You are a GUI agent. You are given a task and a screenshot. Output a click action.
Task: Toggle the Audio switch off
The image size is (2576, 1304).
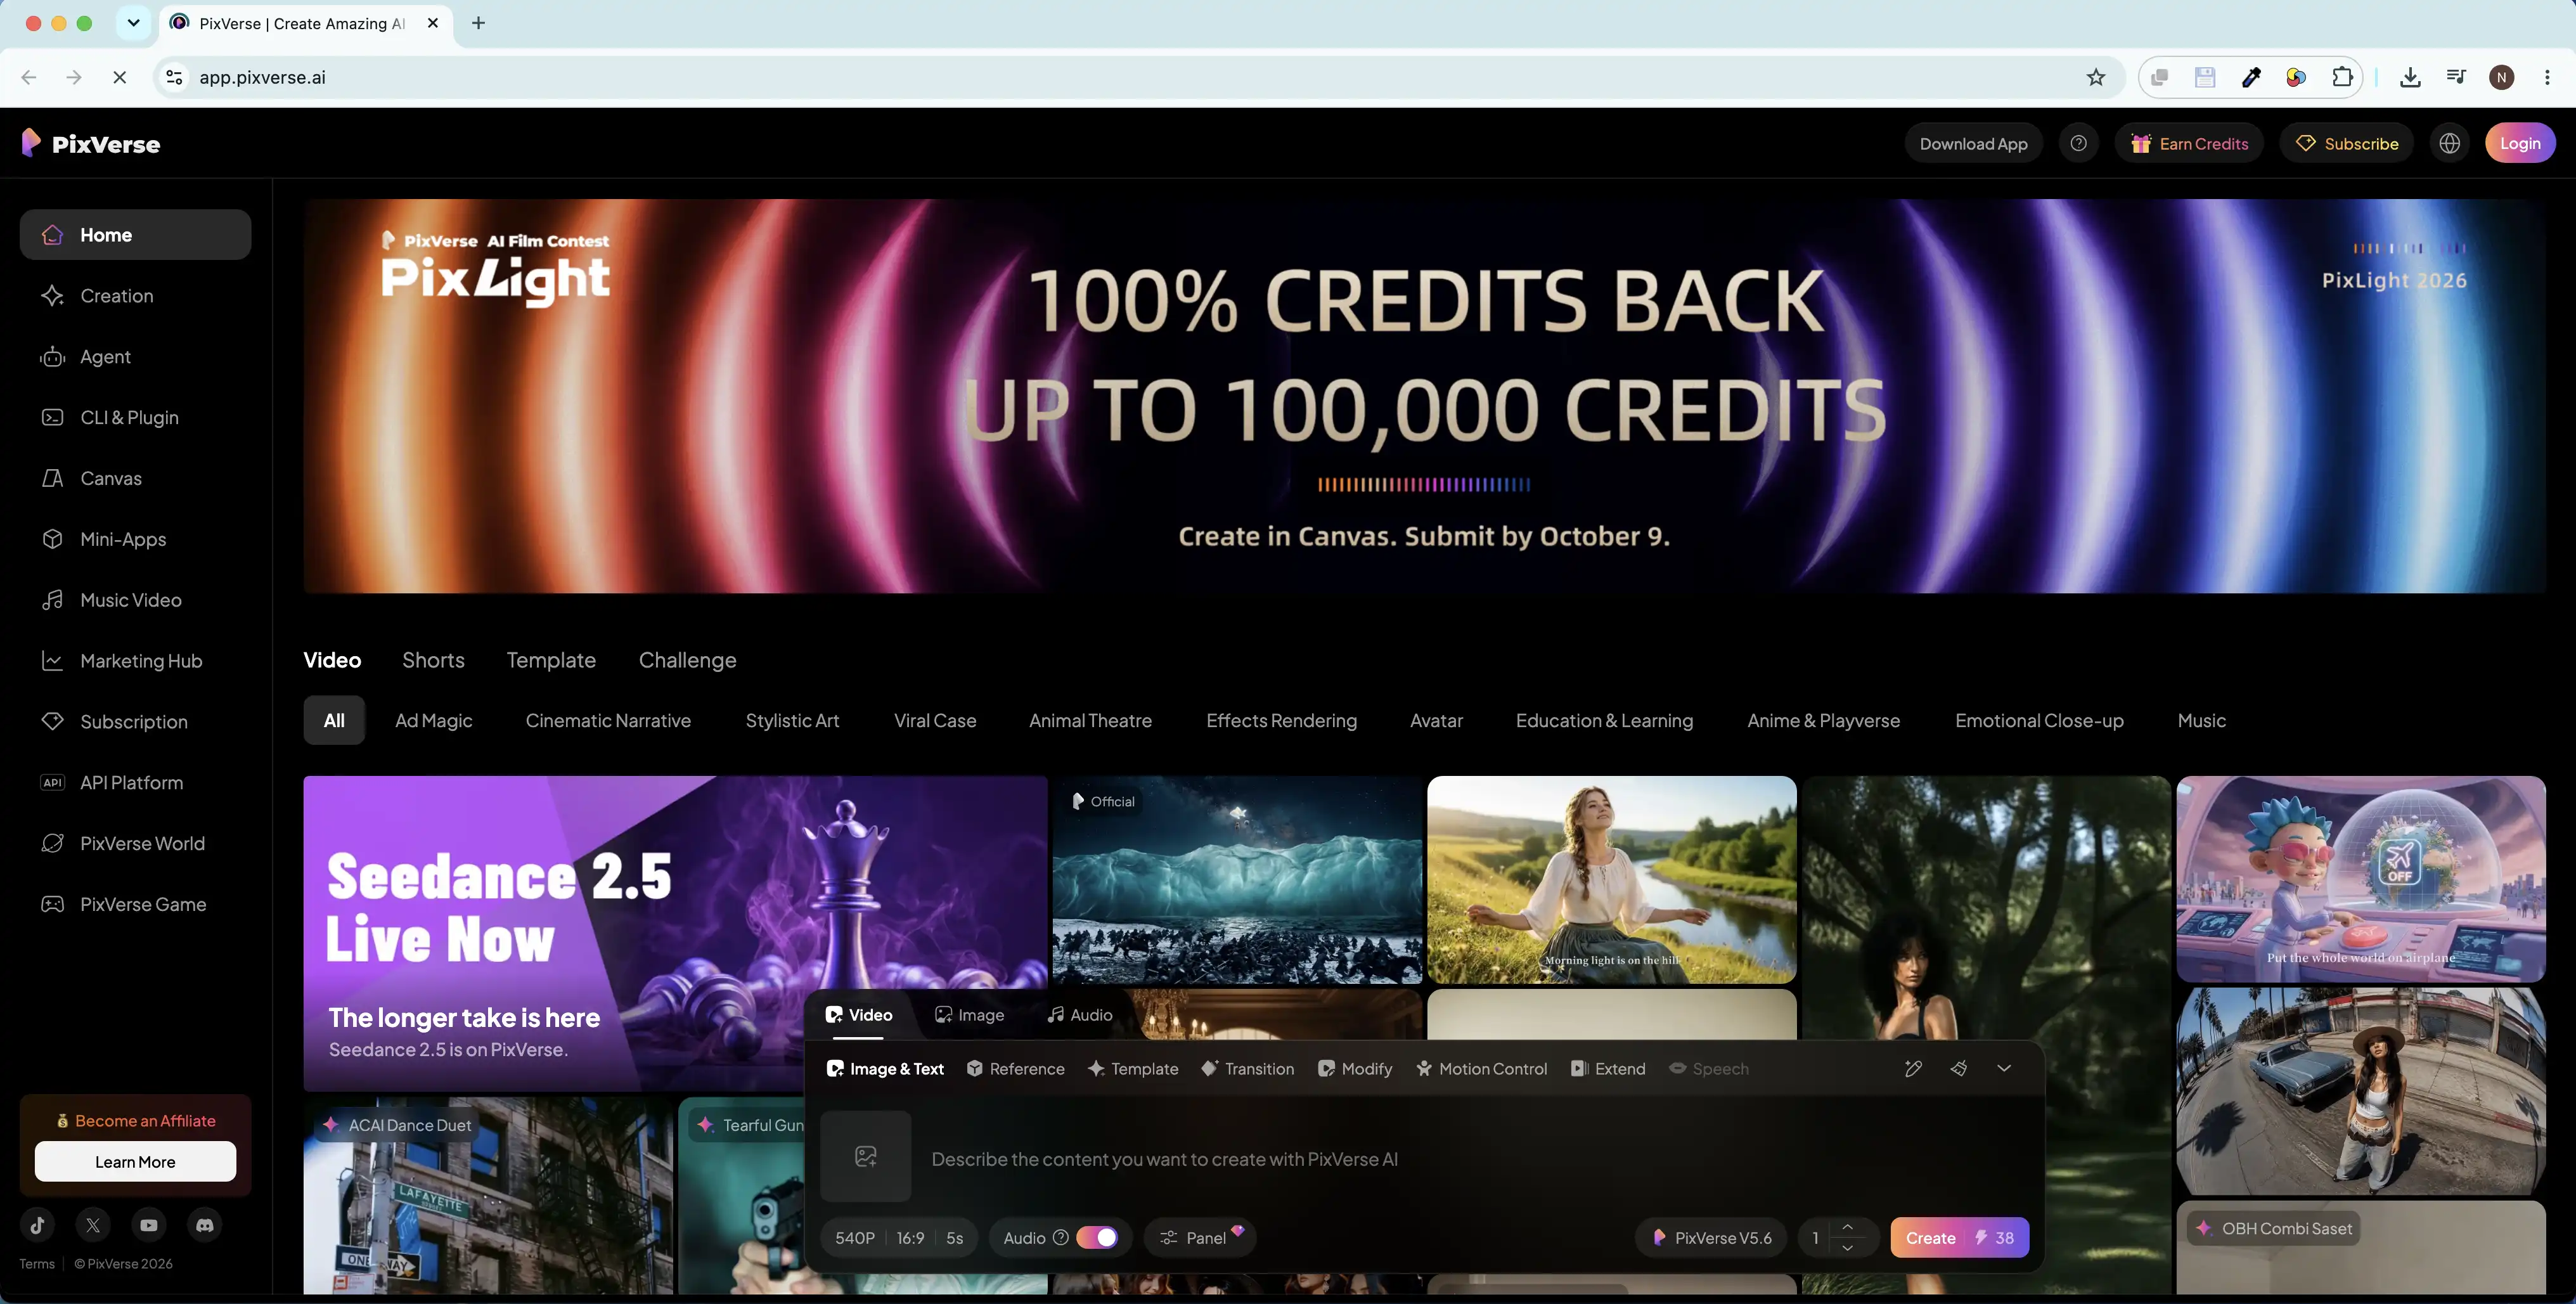1097,1237
